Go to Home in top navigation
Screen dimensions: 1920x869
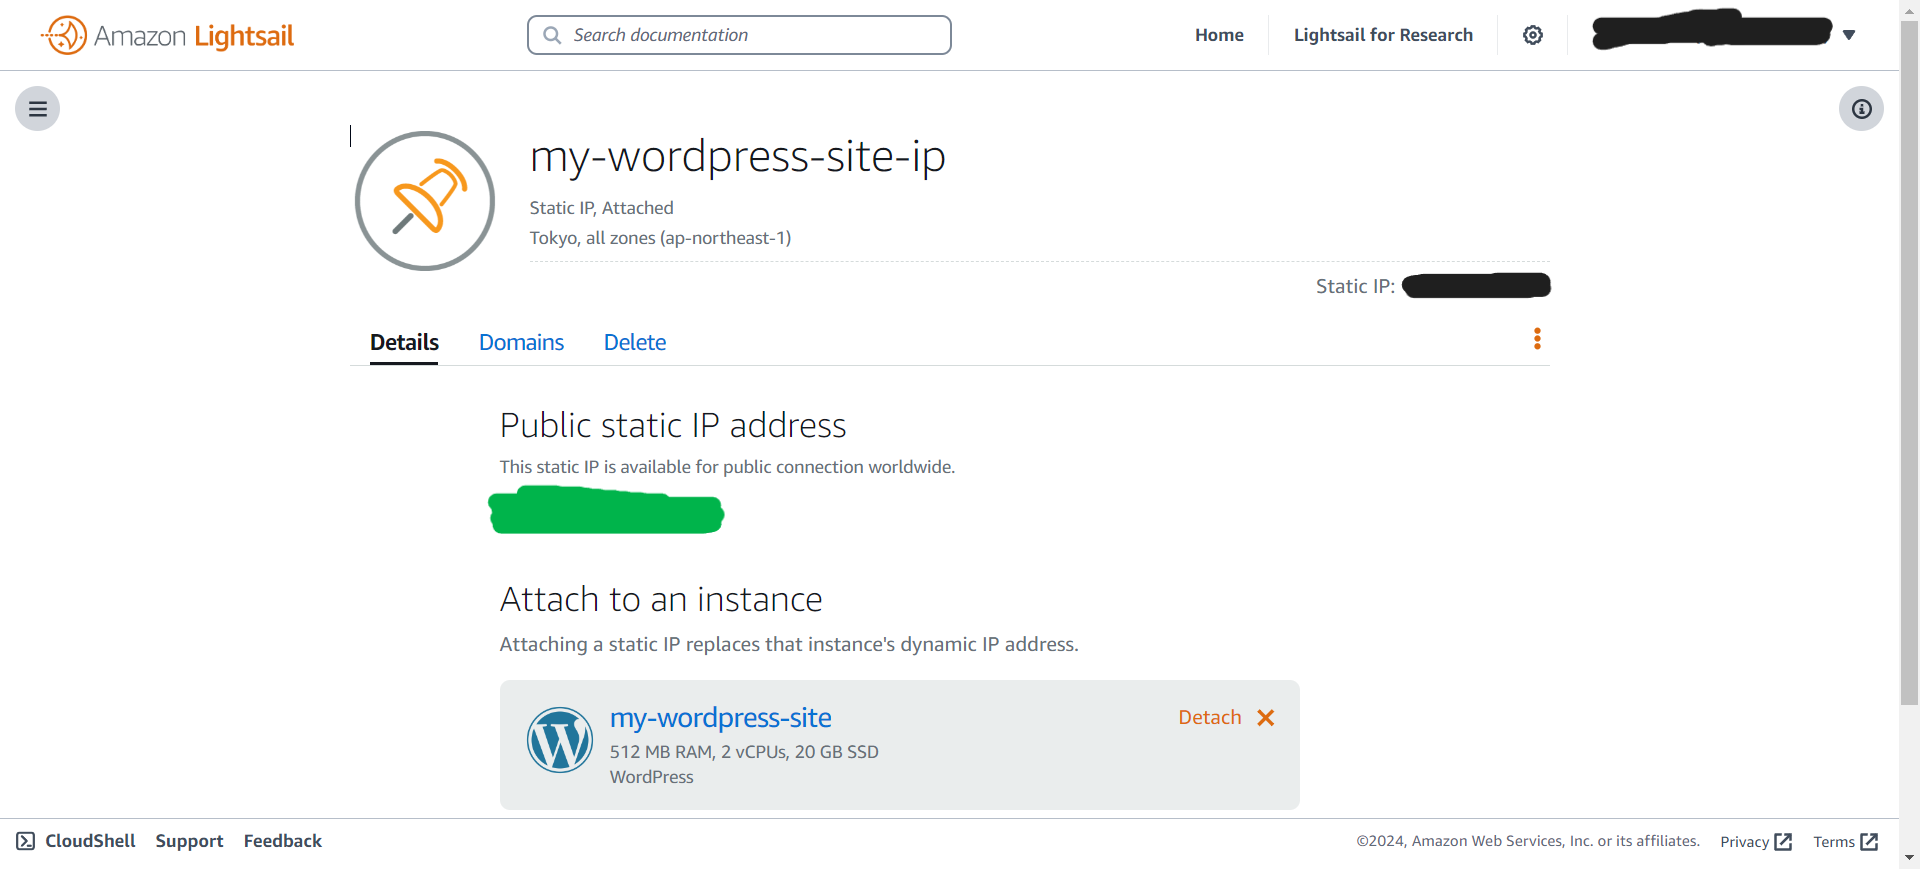click(x=1219, y=35)
